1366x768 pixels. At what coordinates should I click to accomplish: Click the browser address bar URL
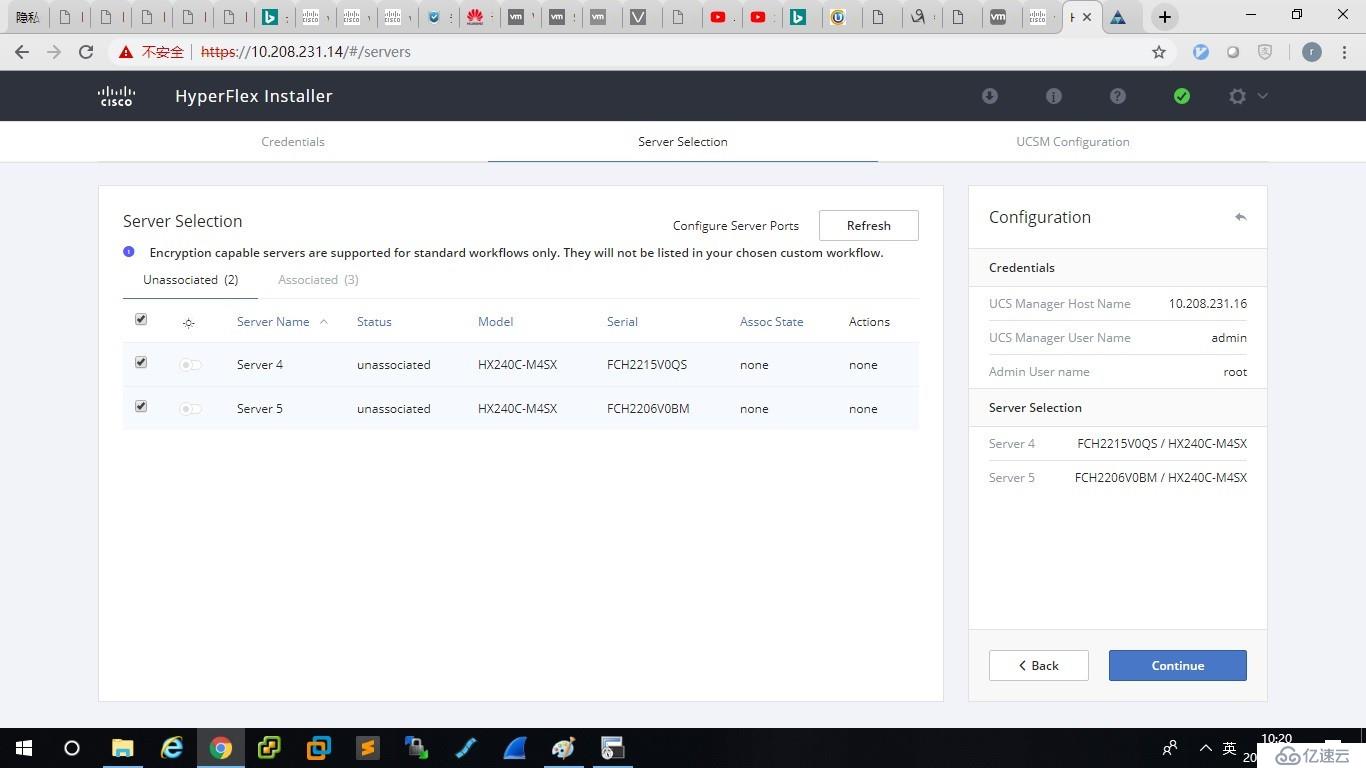(306, 52)
